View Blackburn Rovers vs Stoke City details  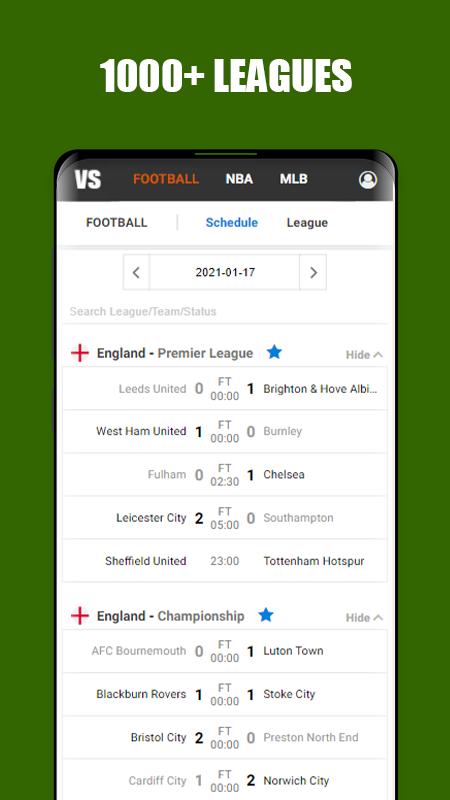point(224,694)
